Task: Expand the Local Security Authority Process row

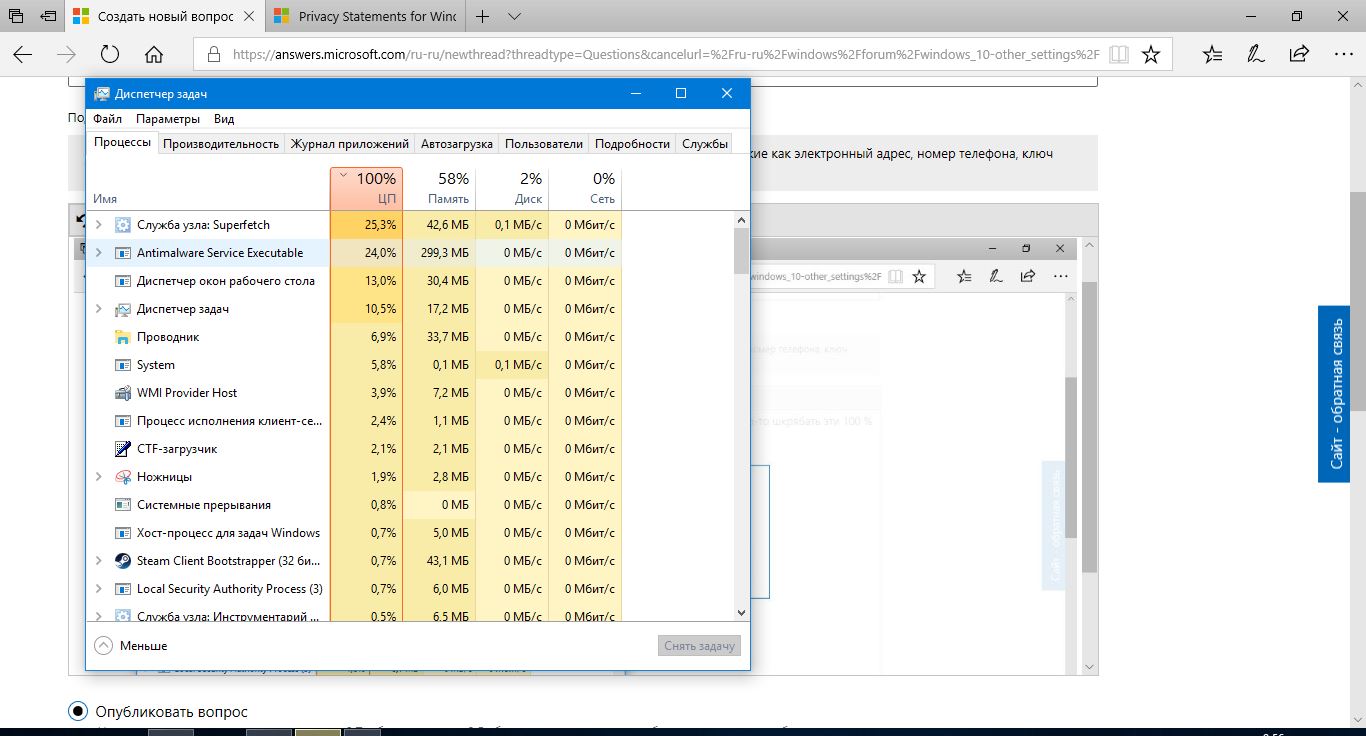Action: (98, 589)
